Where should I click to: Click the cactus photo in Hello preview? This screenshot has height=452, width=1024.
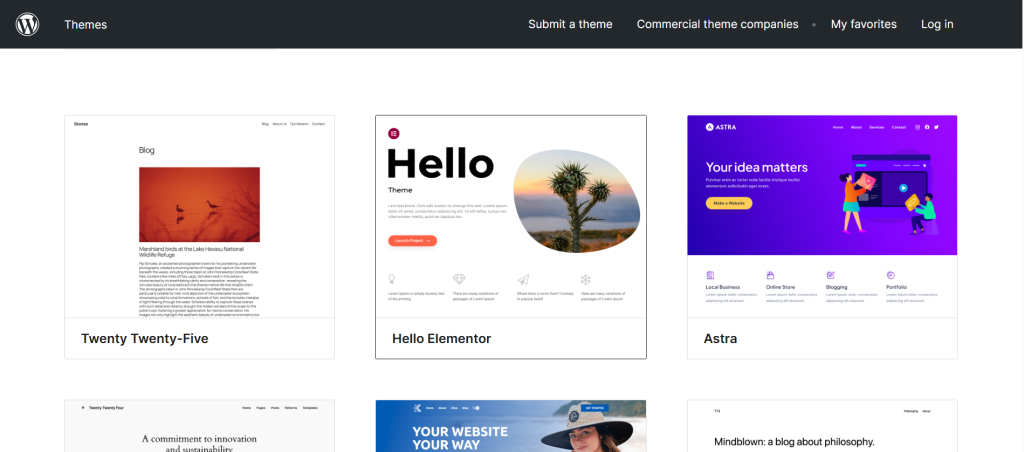577,201
